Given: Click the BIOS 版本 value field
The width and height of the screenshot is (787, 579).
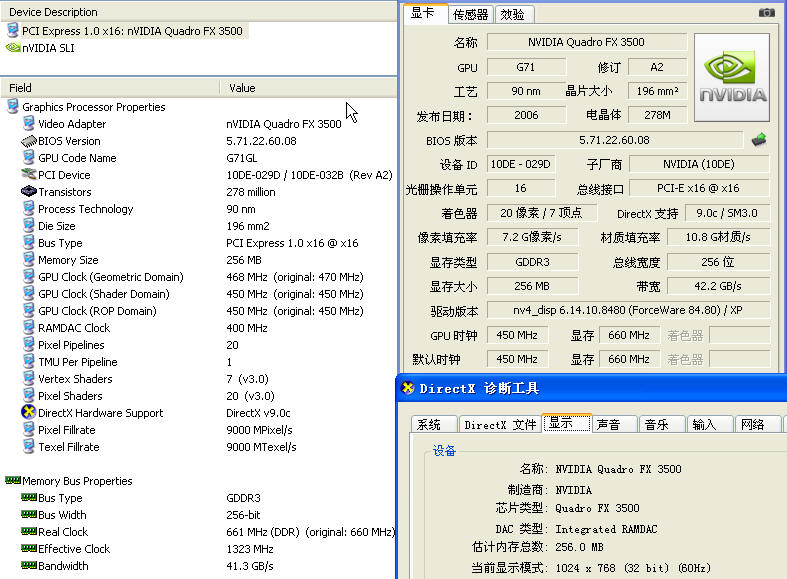Looking at the screenshot, I should 614,140.
